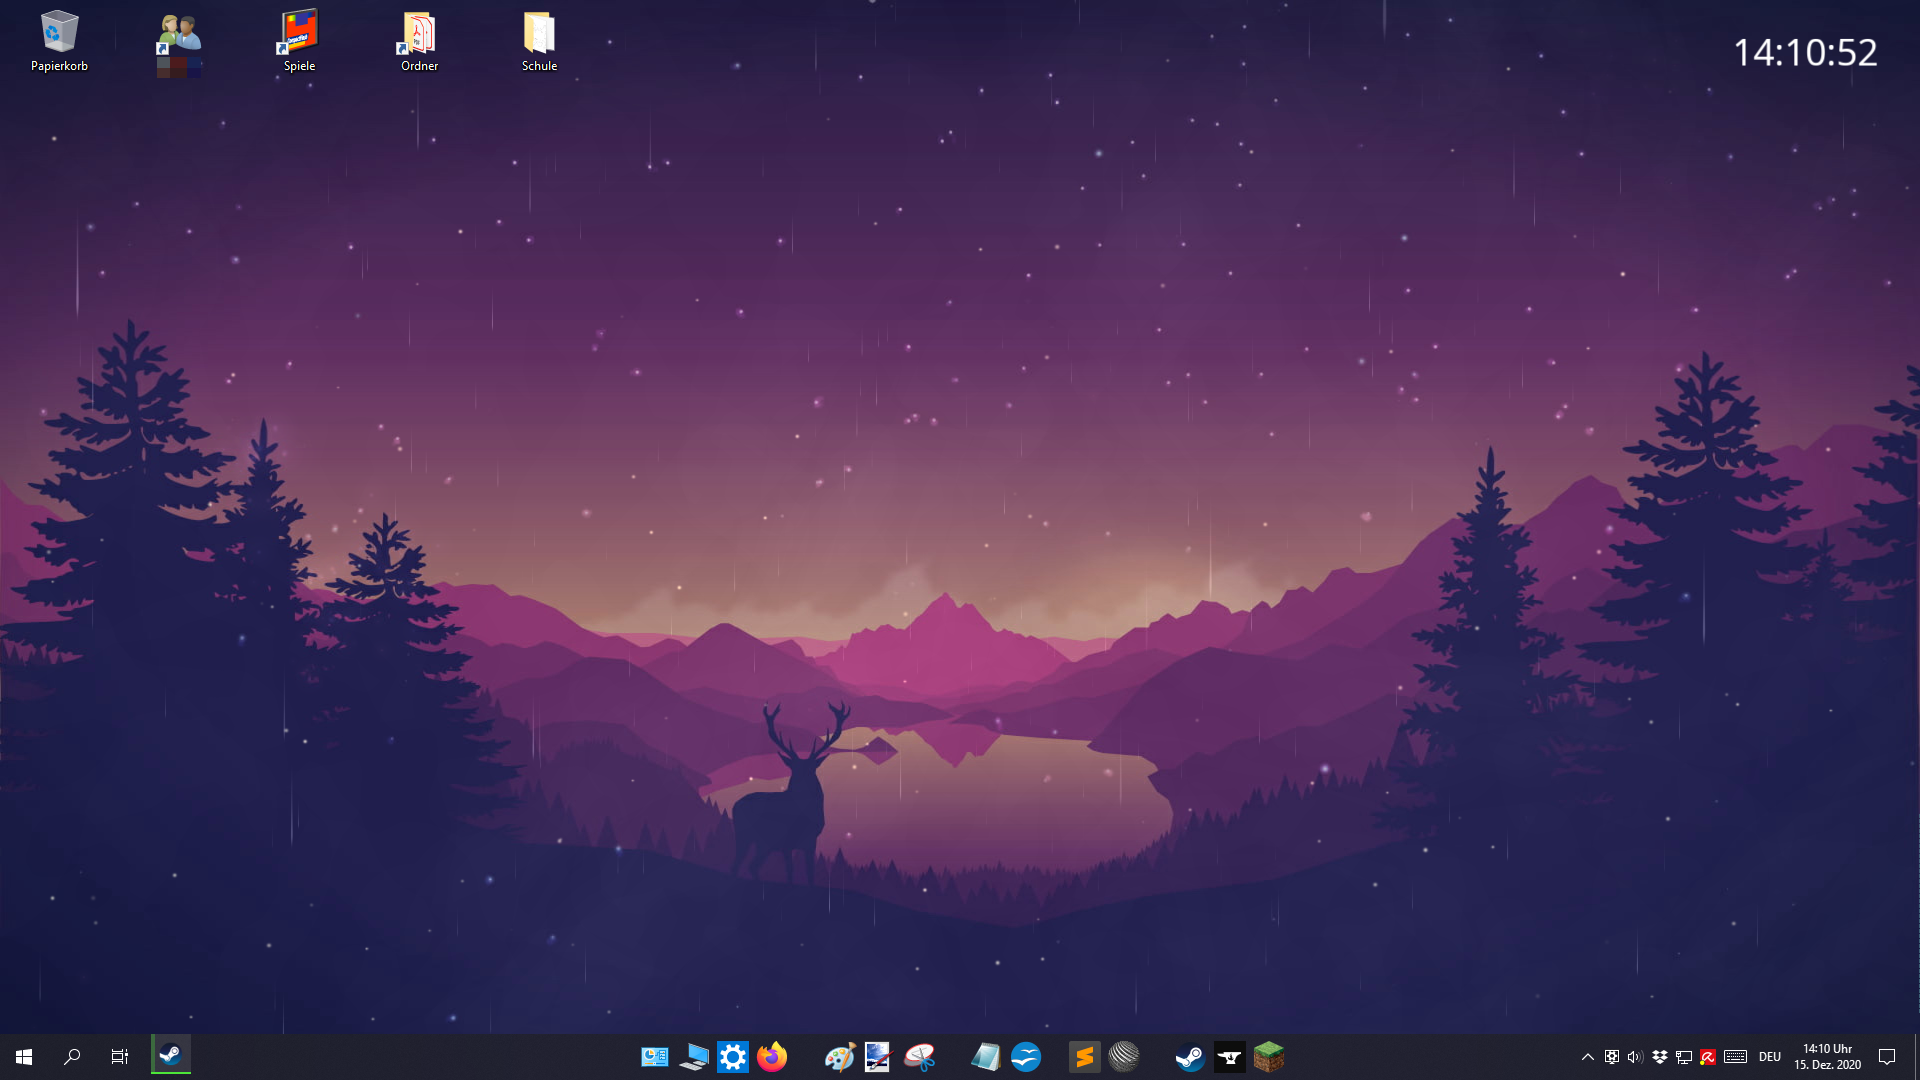Launch Snipping Tool from the taskbar

click(919, 1057)
